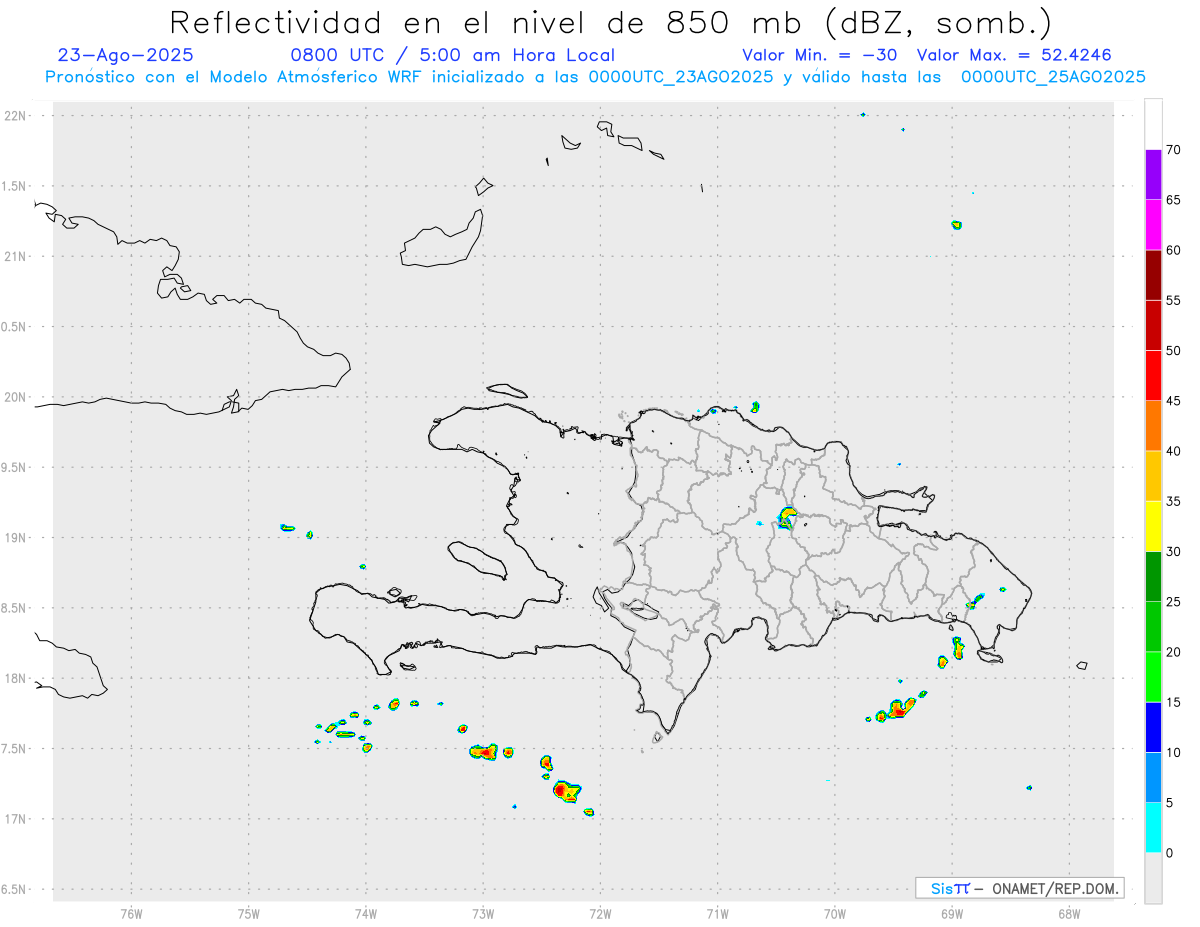1200x927 pixels.
Task: Click the magenta 60–65 dBZ colorbar segment
Action: 1153,225
